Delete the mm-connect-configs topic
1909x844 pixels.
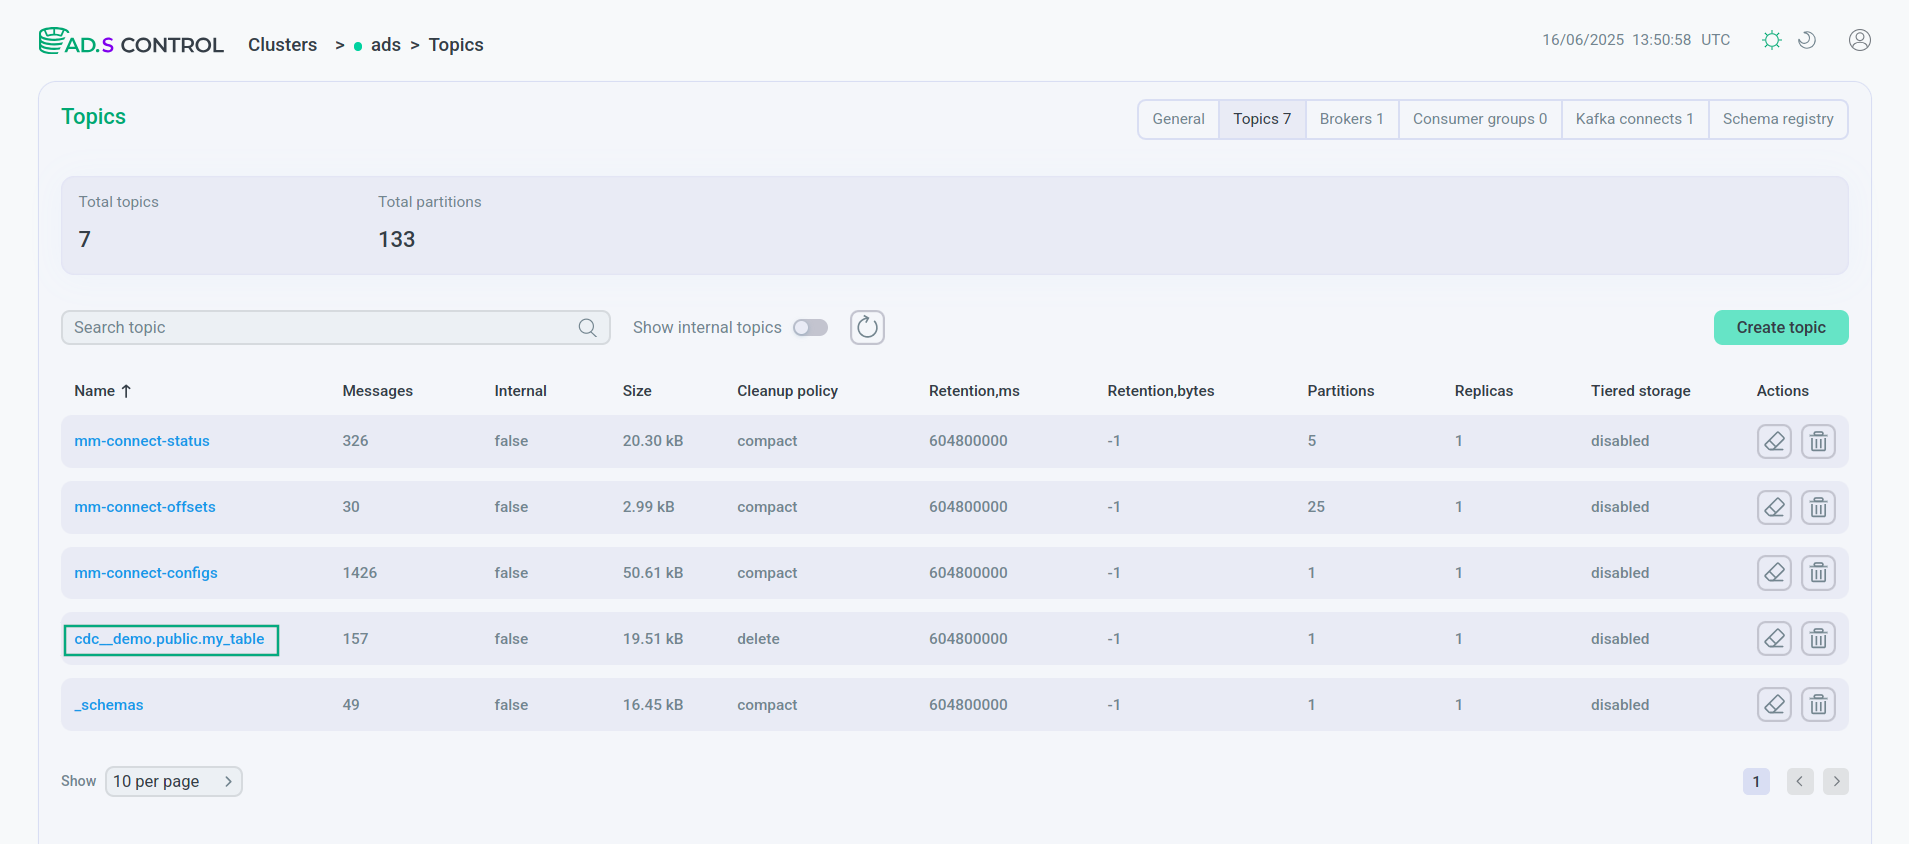coord(1818,573)
